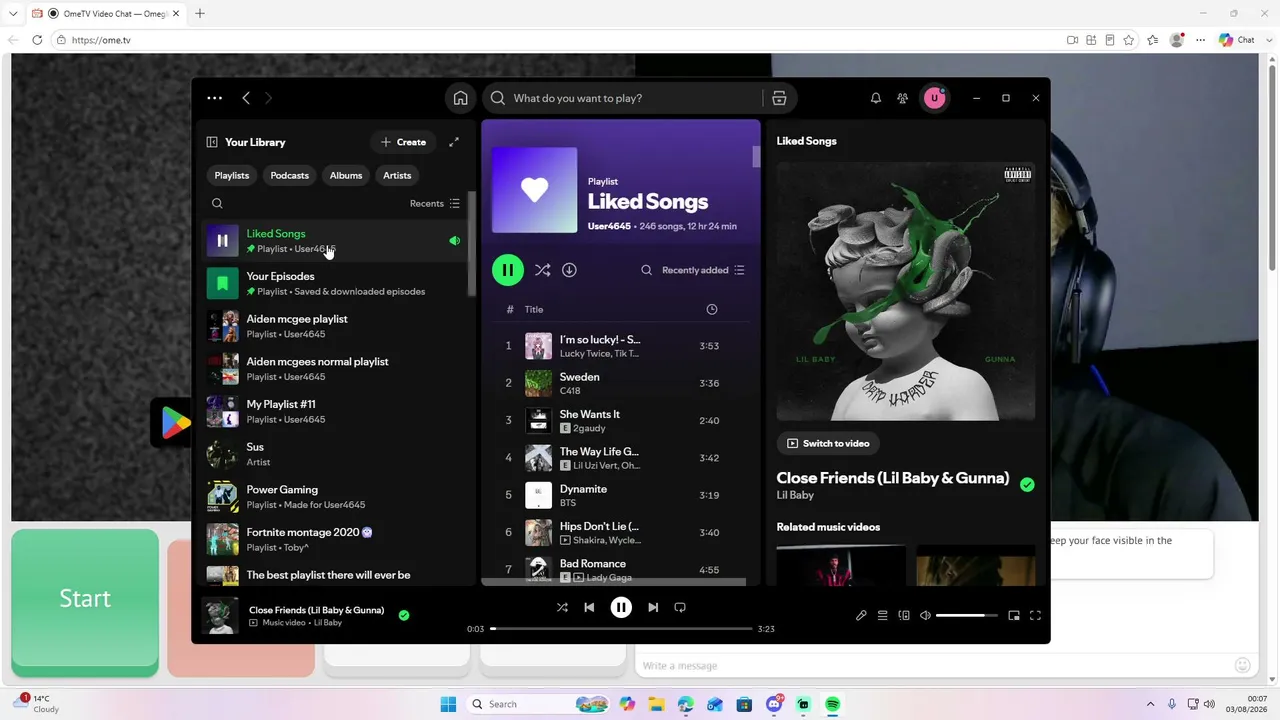Open the Recently added sort dropdown
This screenshot has width=1280, height=720.
(x=703, y=270)
